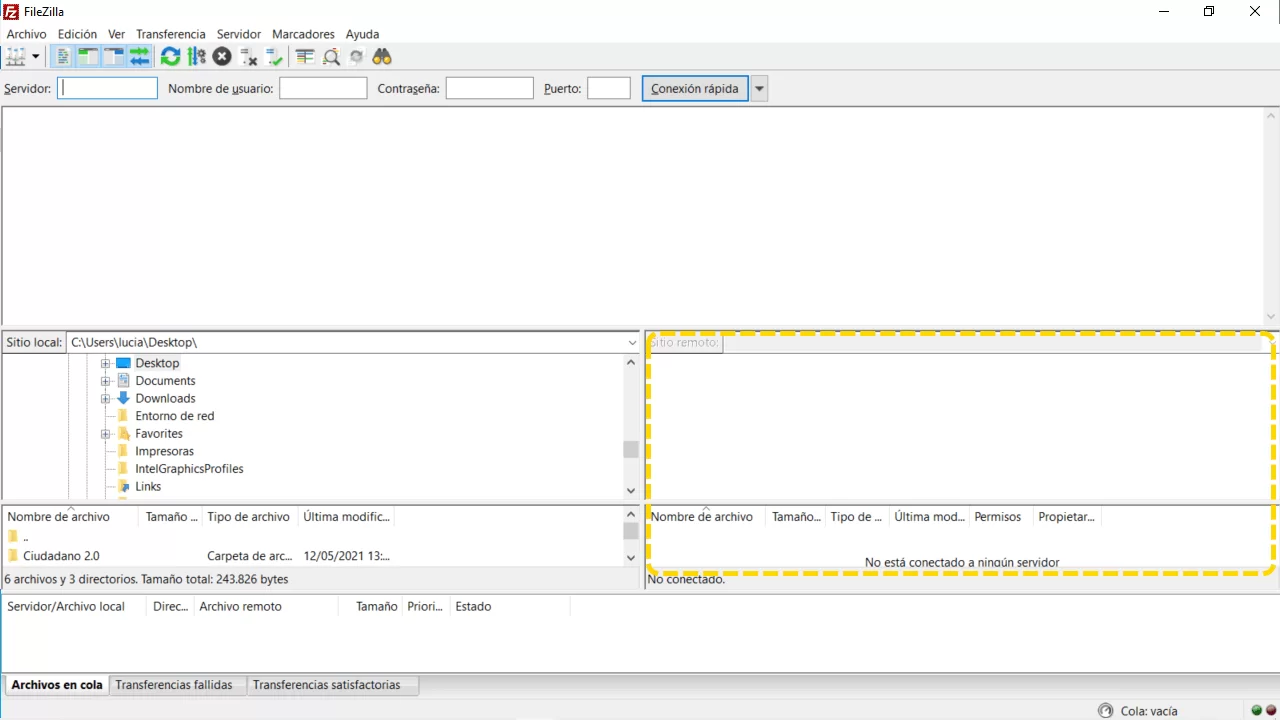Click the local tree scrollbar thumb
The height and width of the screenshot is (720, 1280).
[631, 450]
